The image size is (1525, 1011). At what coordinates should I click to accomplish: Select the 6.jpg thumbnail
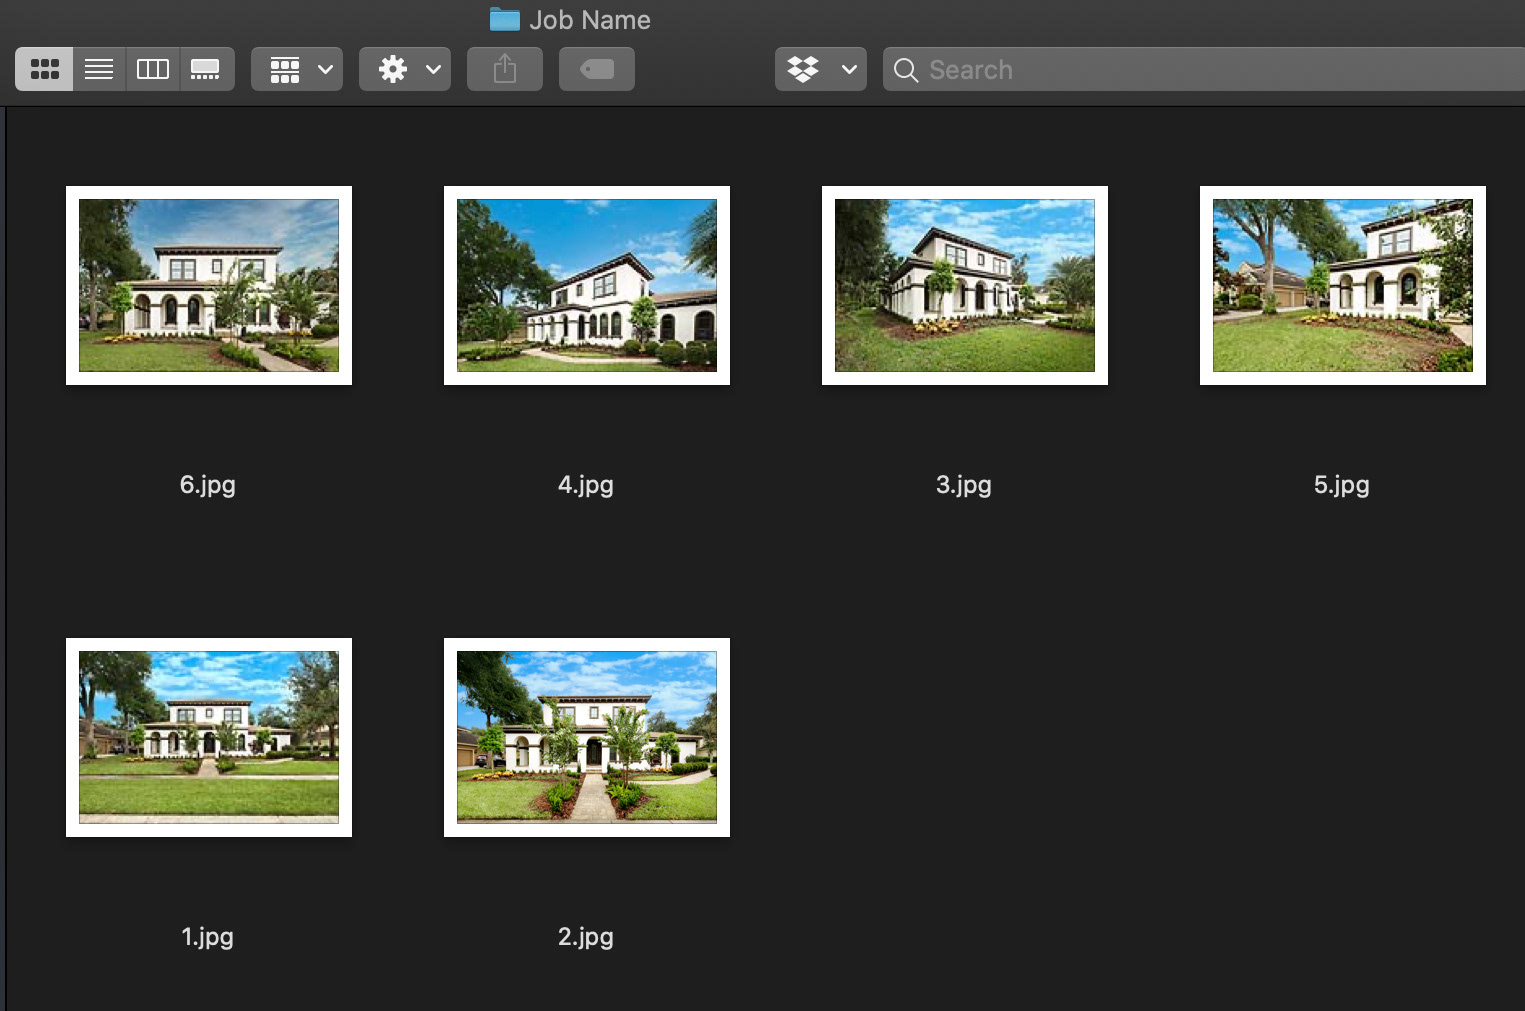click(209, 285)
